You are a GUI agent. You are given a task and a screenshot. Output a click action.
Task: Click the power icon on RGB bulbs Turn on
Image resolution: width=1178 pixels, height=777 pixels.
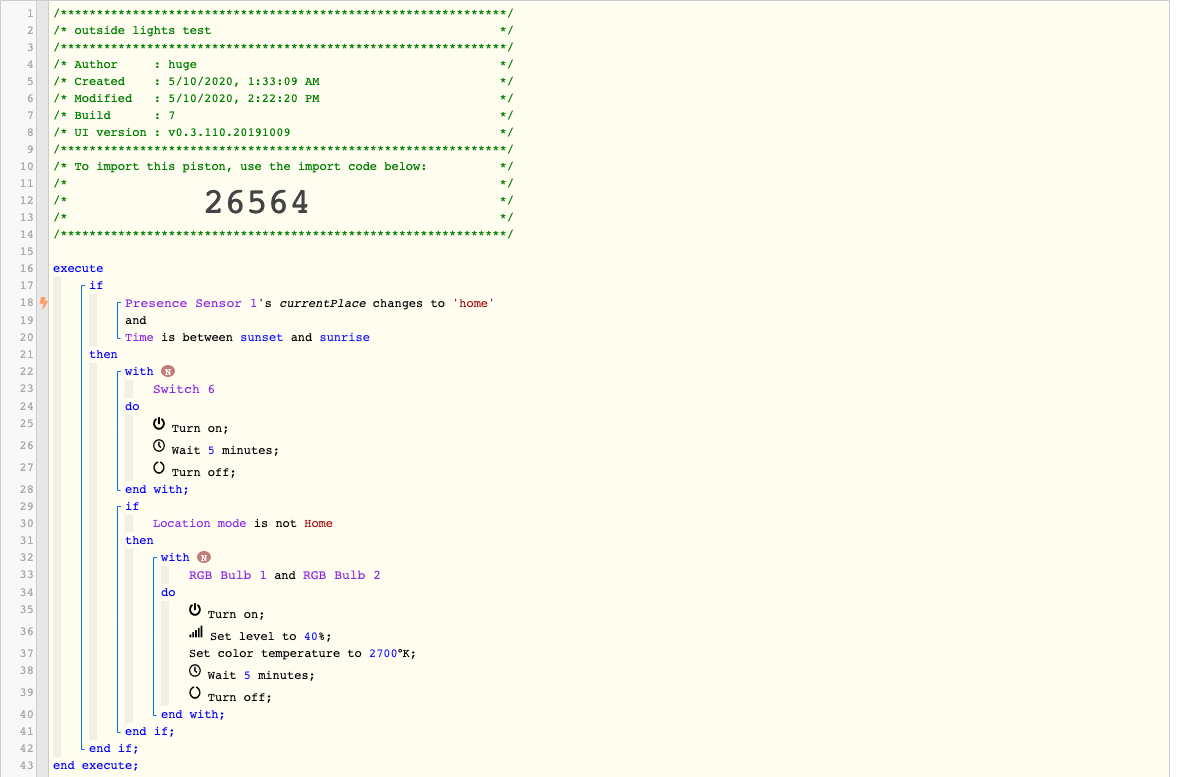coord(195,609)
